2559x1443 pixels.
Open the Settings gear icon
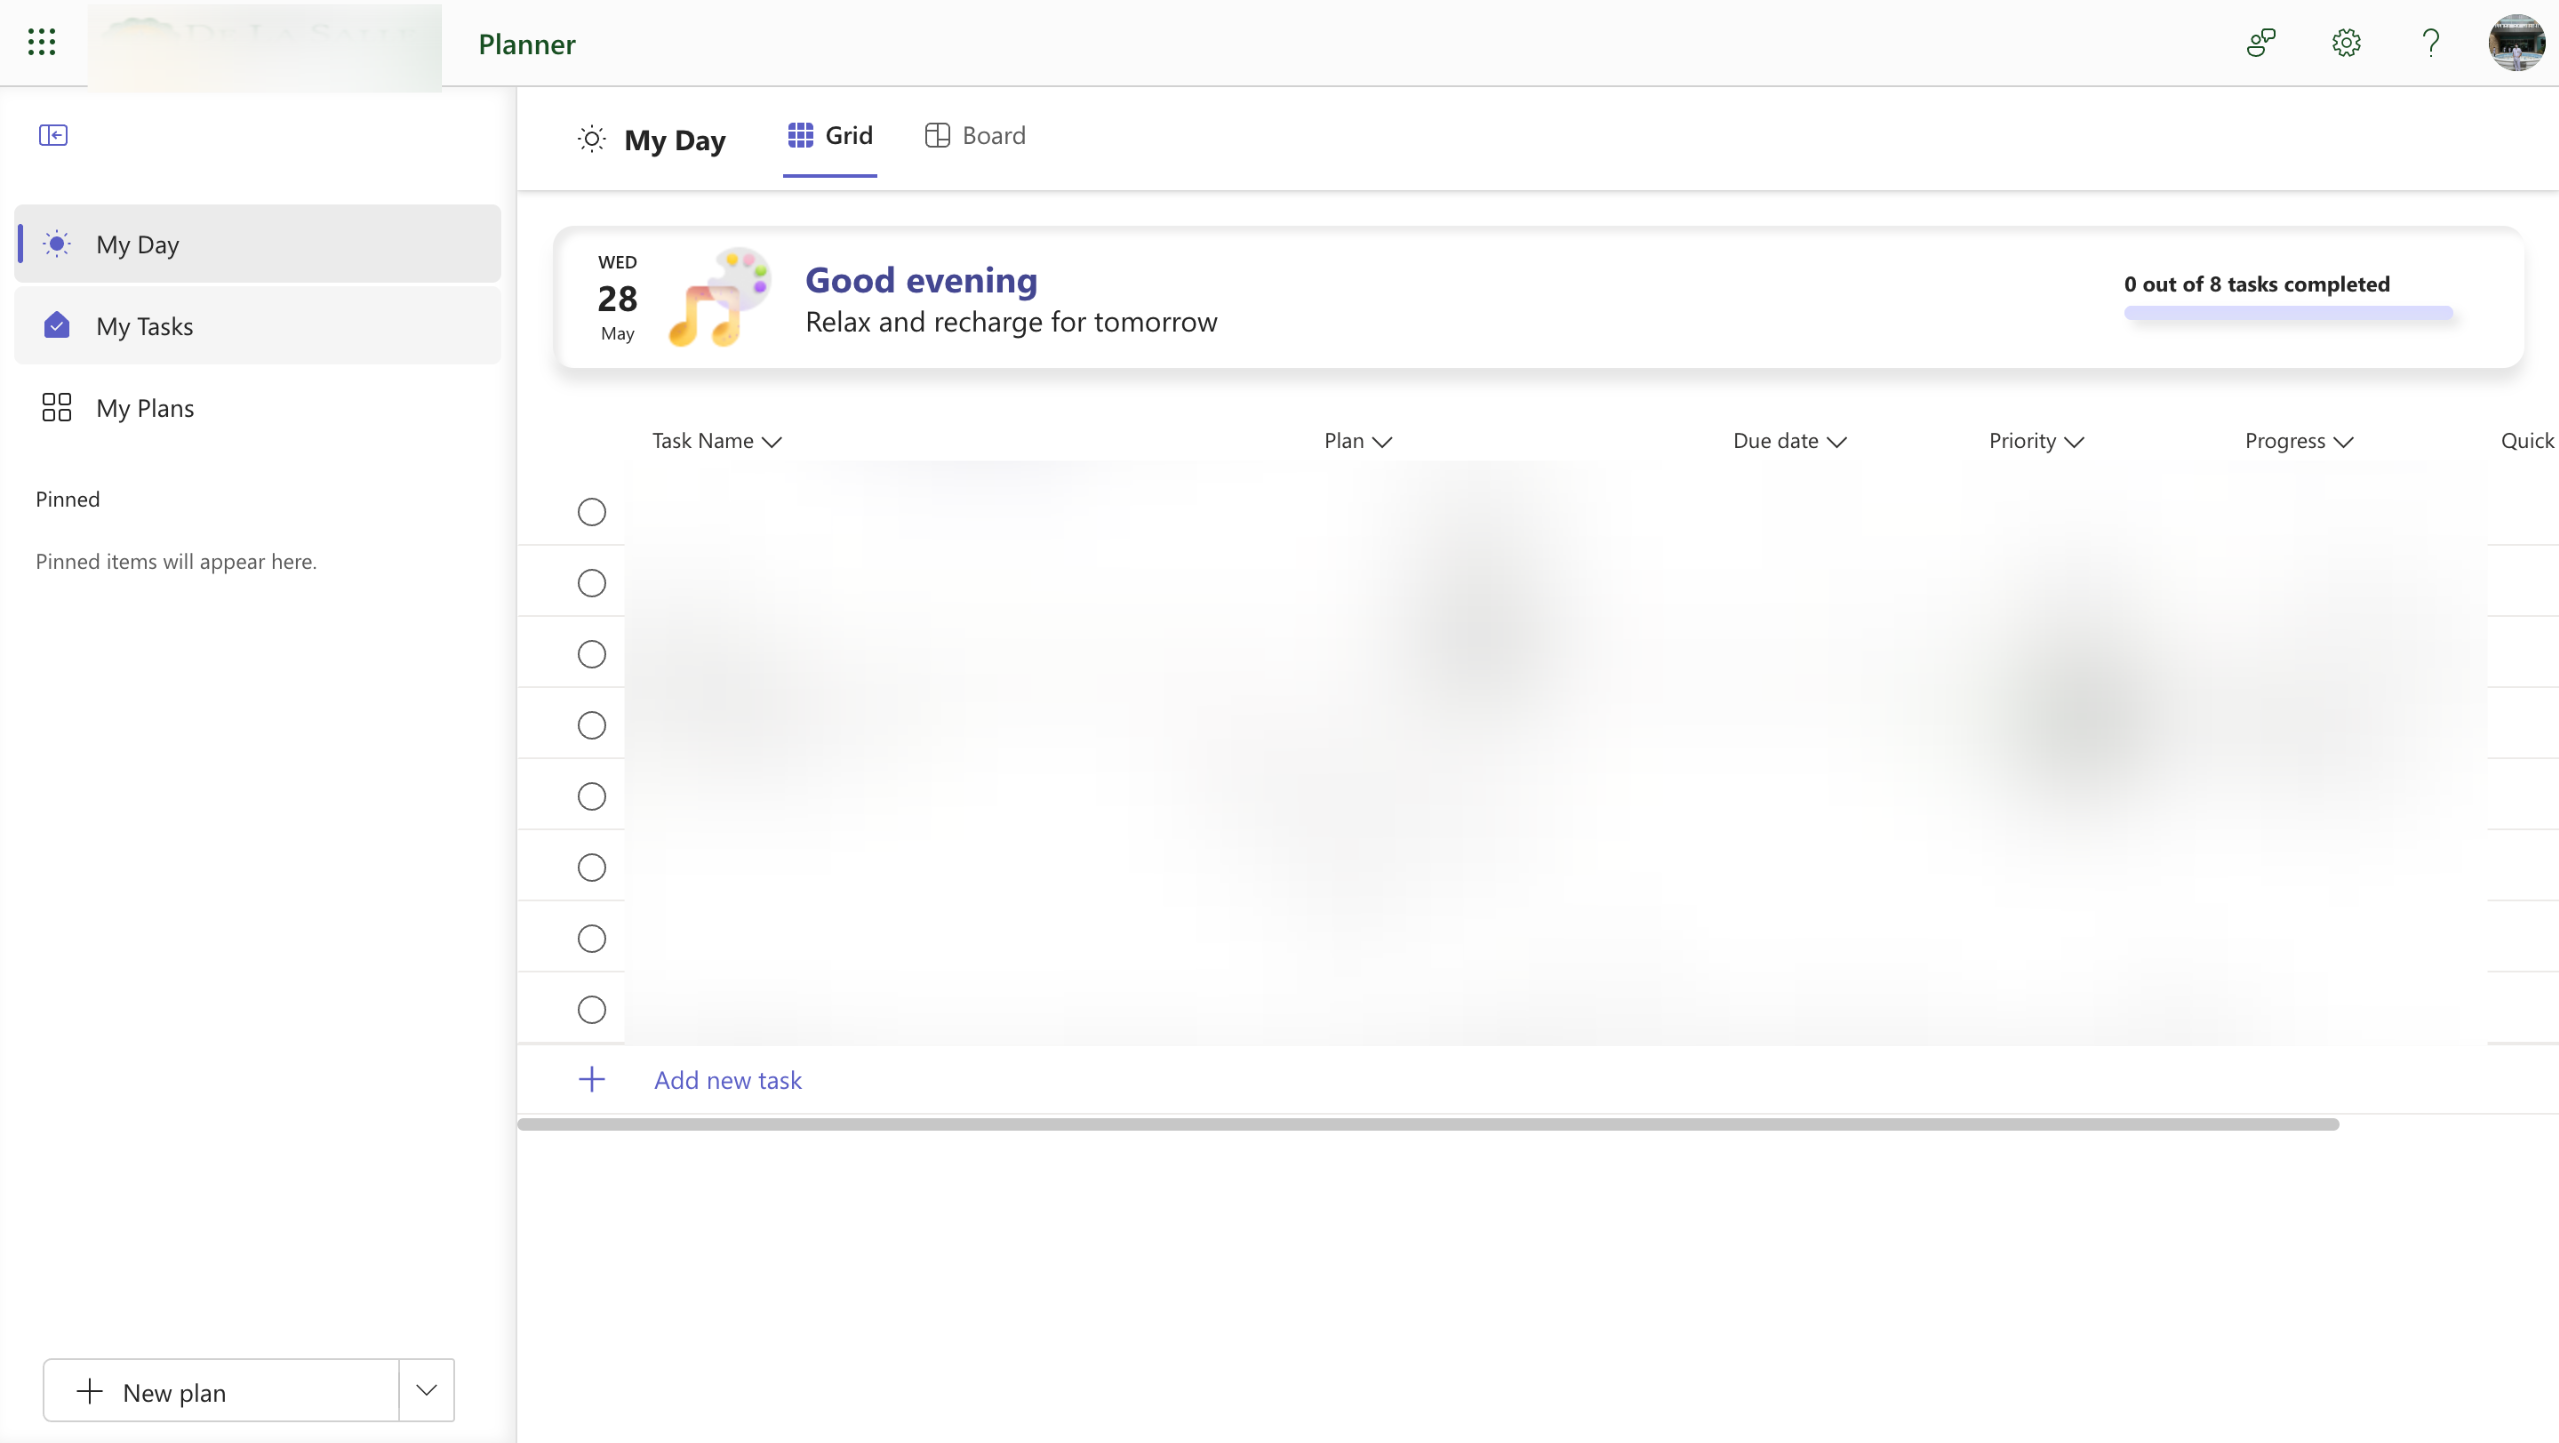pos(2346,43)
